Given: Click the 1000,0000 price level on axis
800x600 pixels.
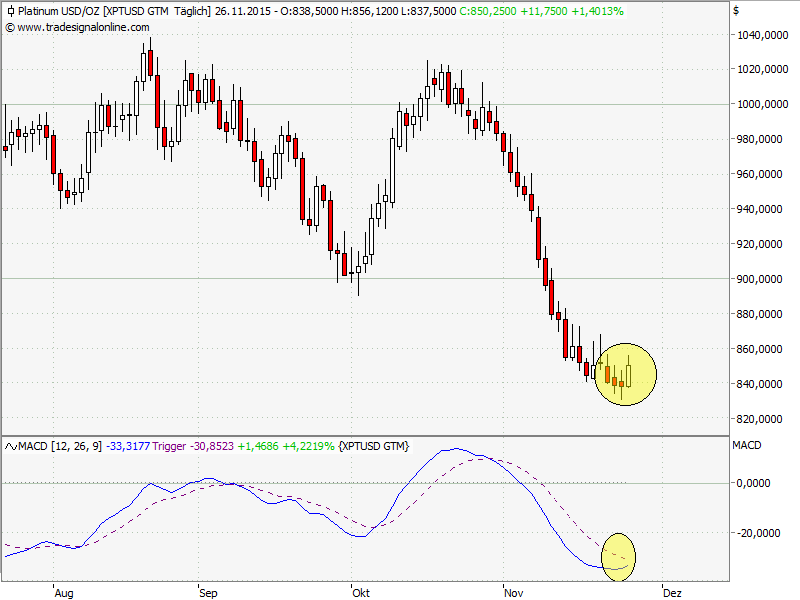Looking at the screenshot, I should click(x=760, y=104).
